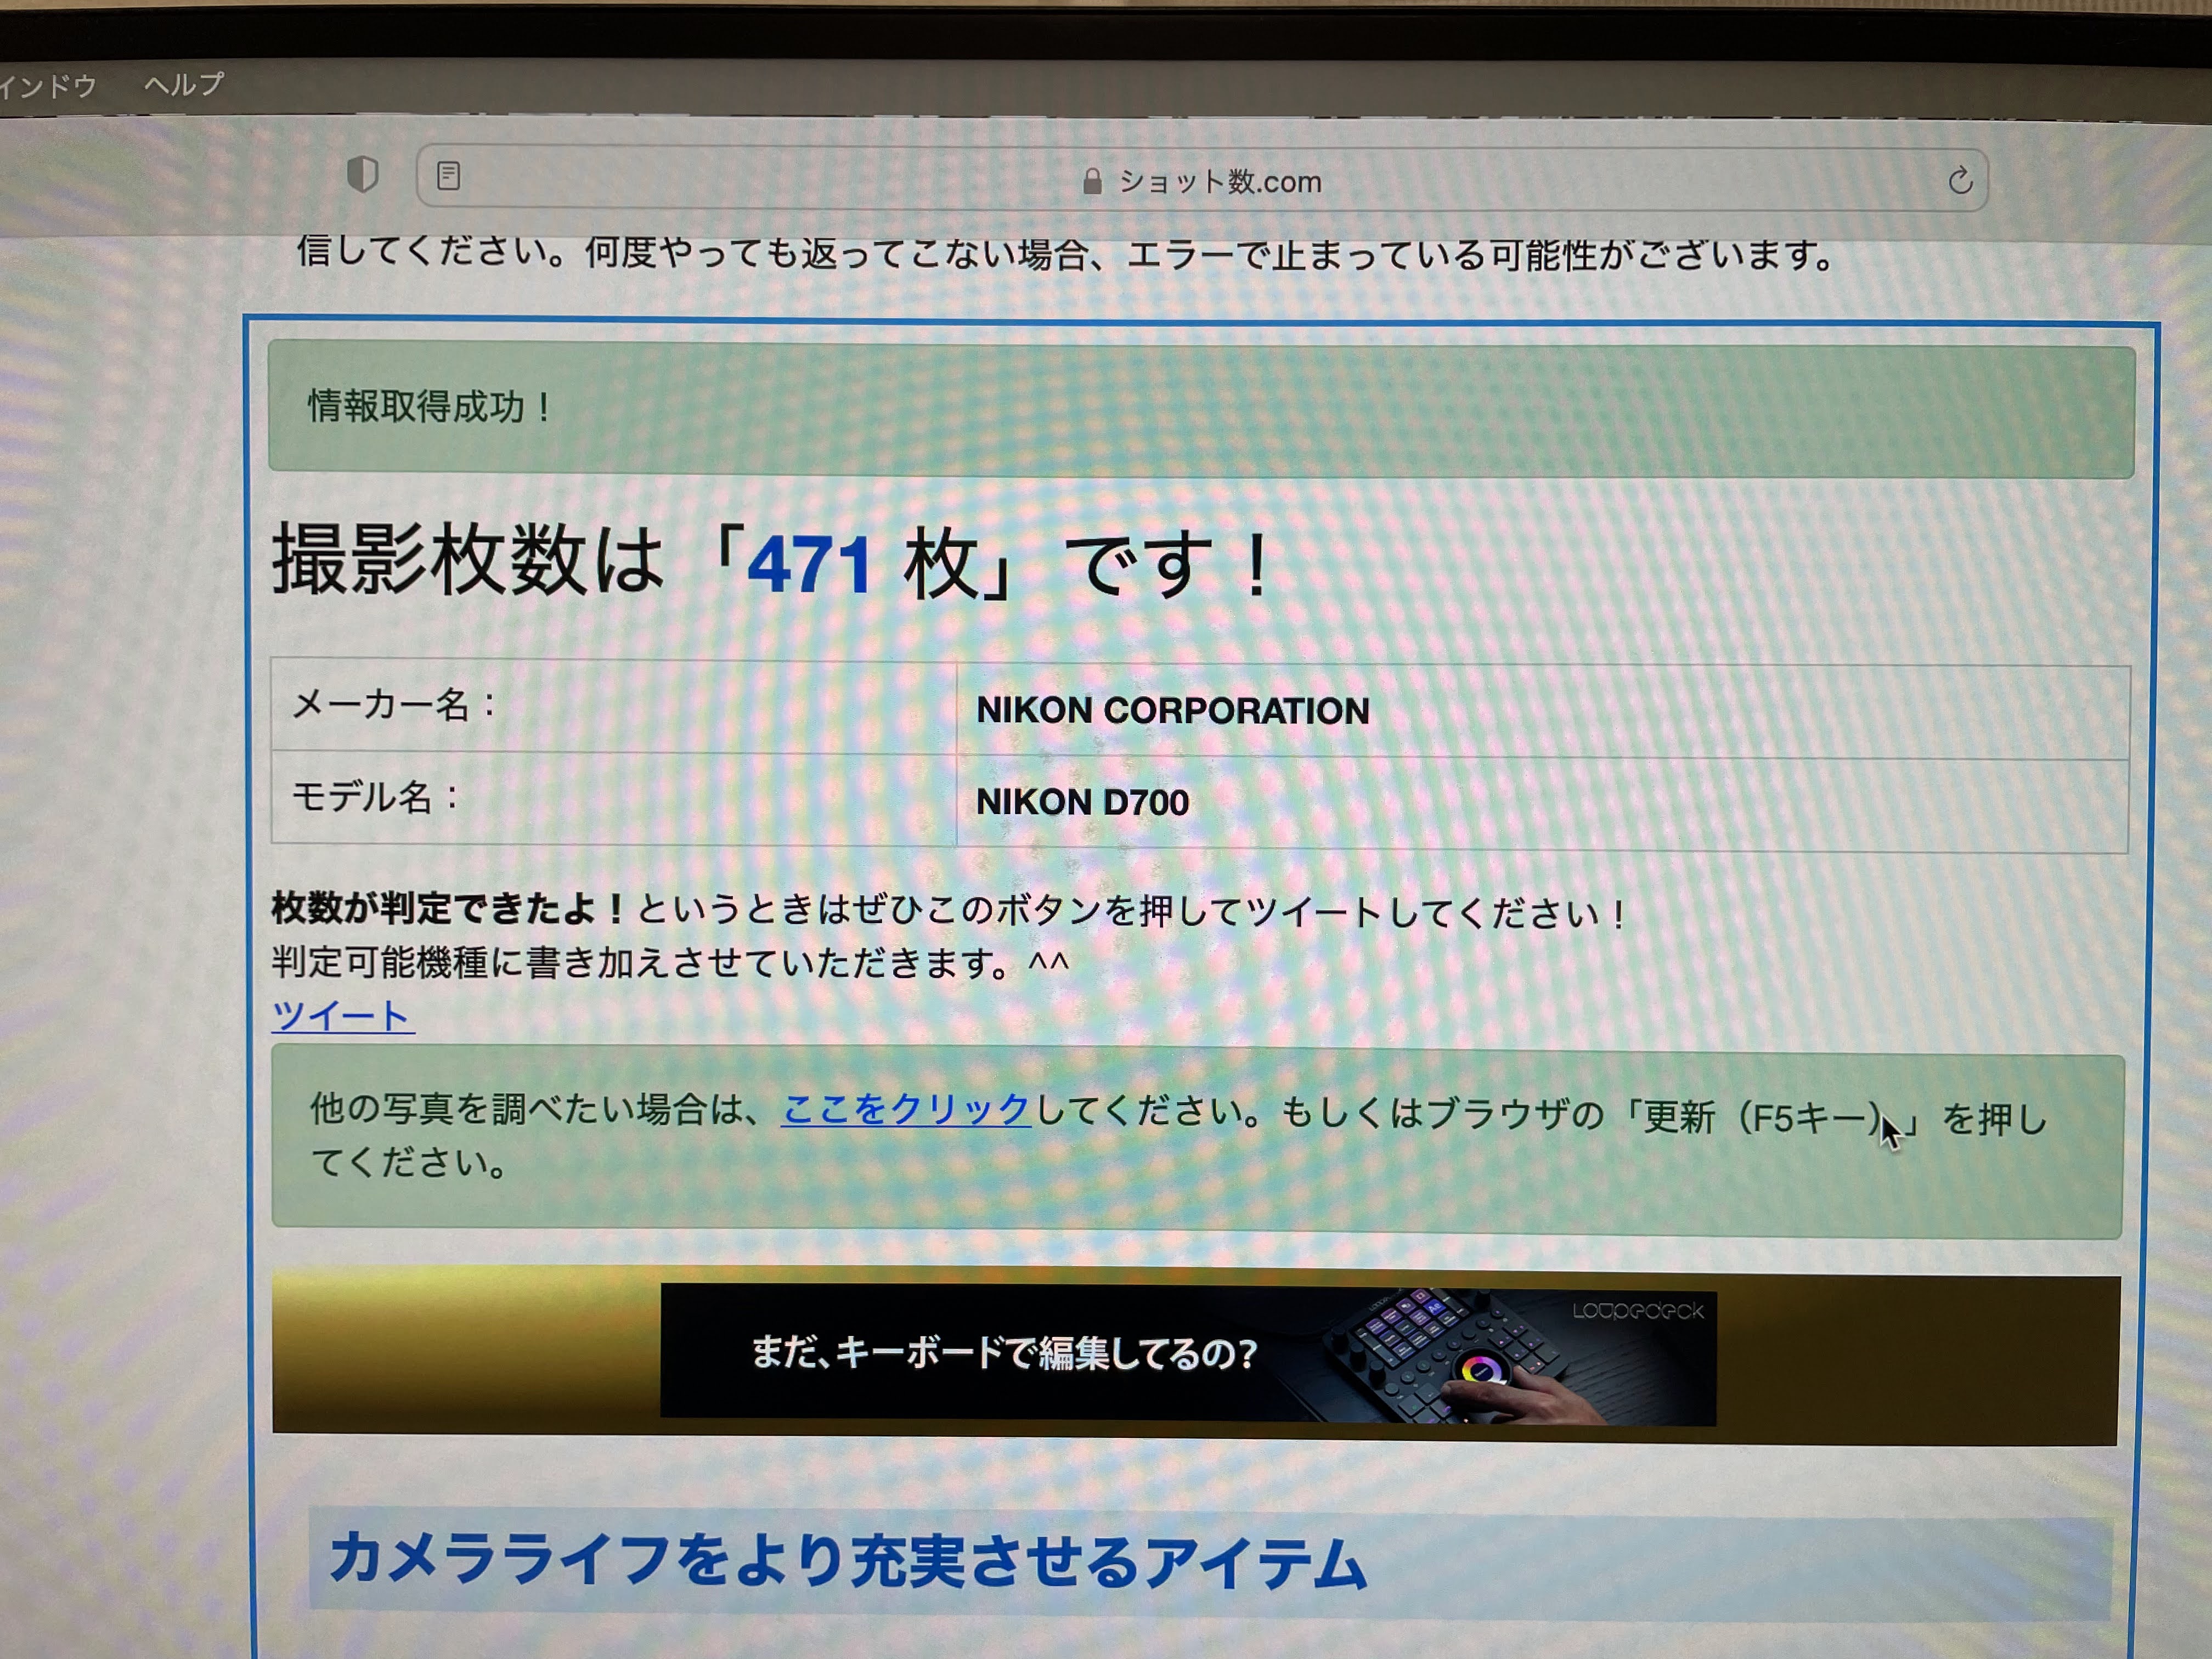Open the Loupedeck keyboard advertisement banner
Viewport: 2212px width, 1659px height.
coord(1188,1355)
